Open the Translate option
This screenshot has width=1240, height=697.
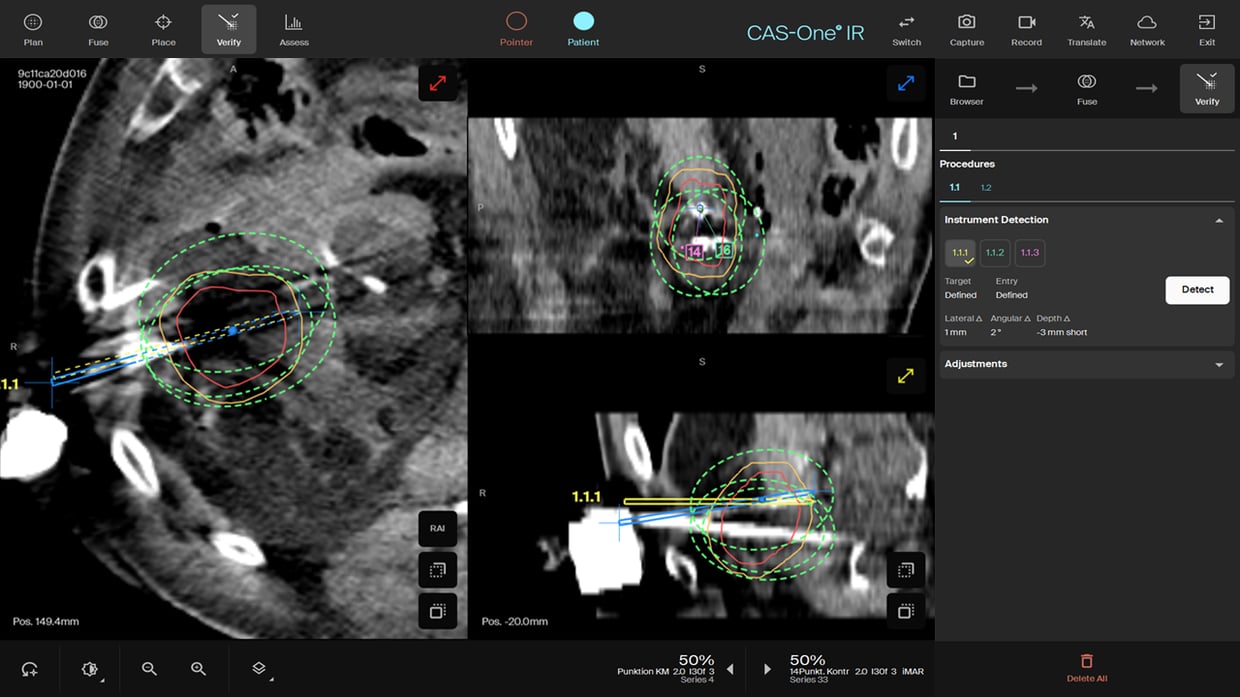click(1086, 29)
